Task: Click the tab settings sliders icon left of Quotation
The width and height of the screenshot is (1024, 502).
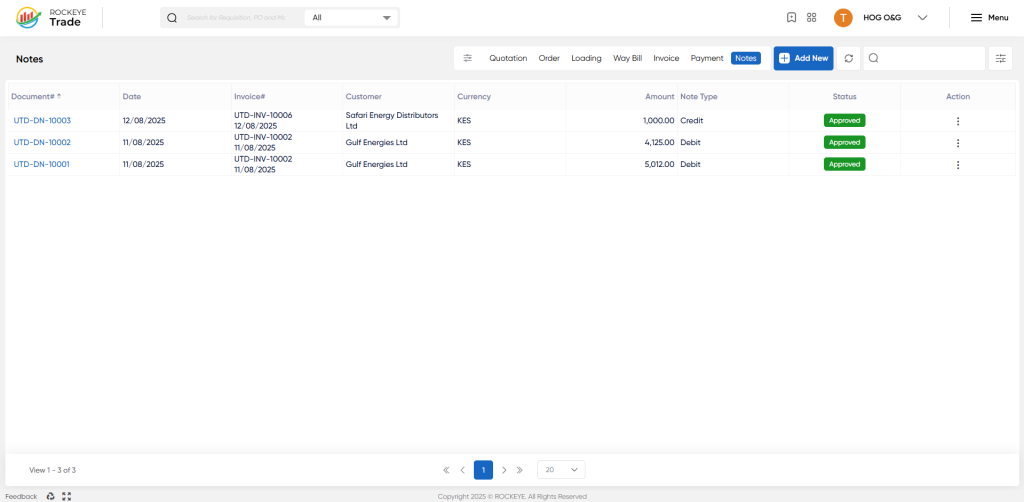Action: [x=468, y=58]
